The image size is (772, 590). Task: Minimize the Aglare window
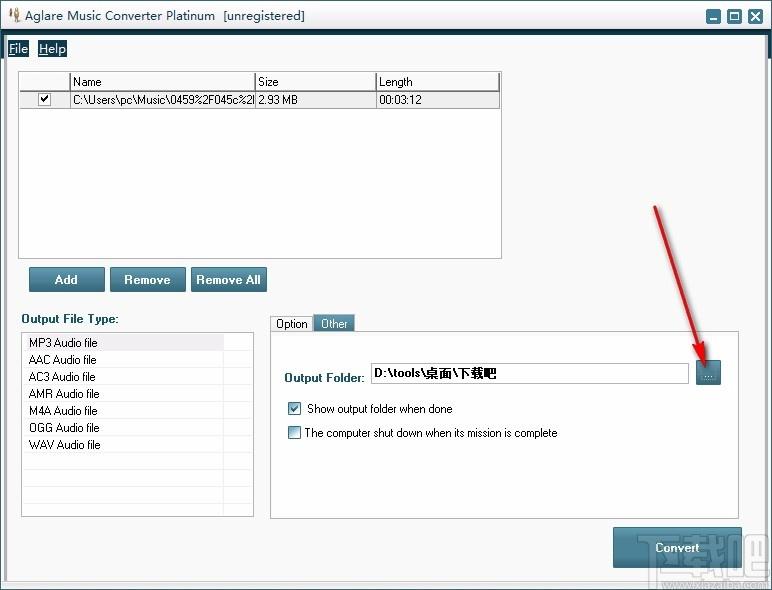point(713,17)
